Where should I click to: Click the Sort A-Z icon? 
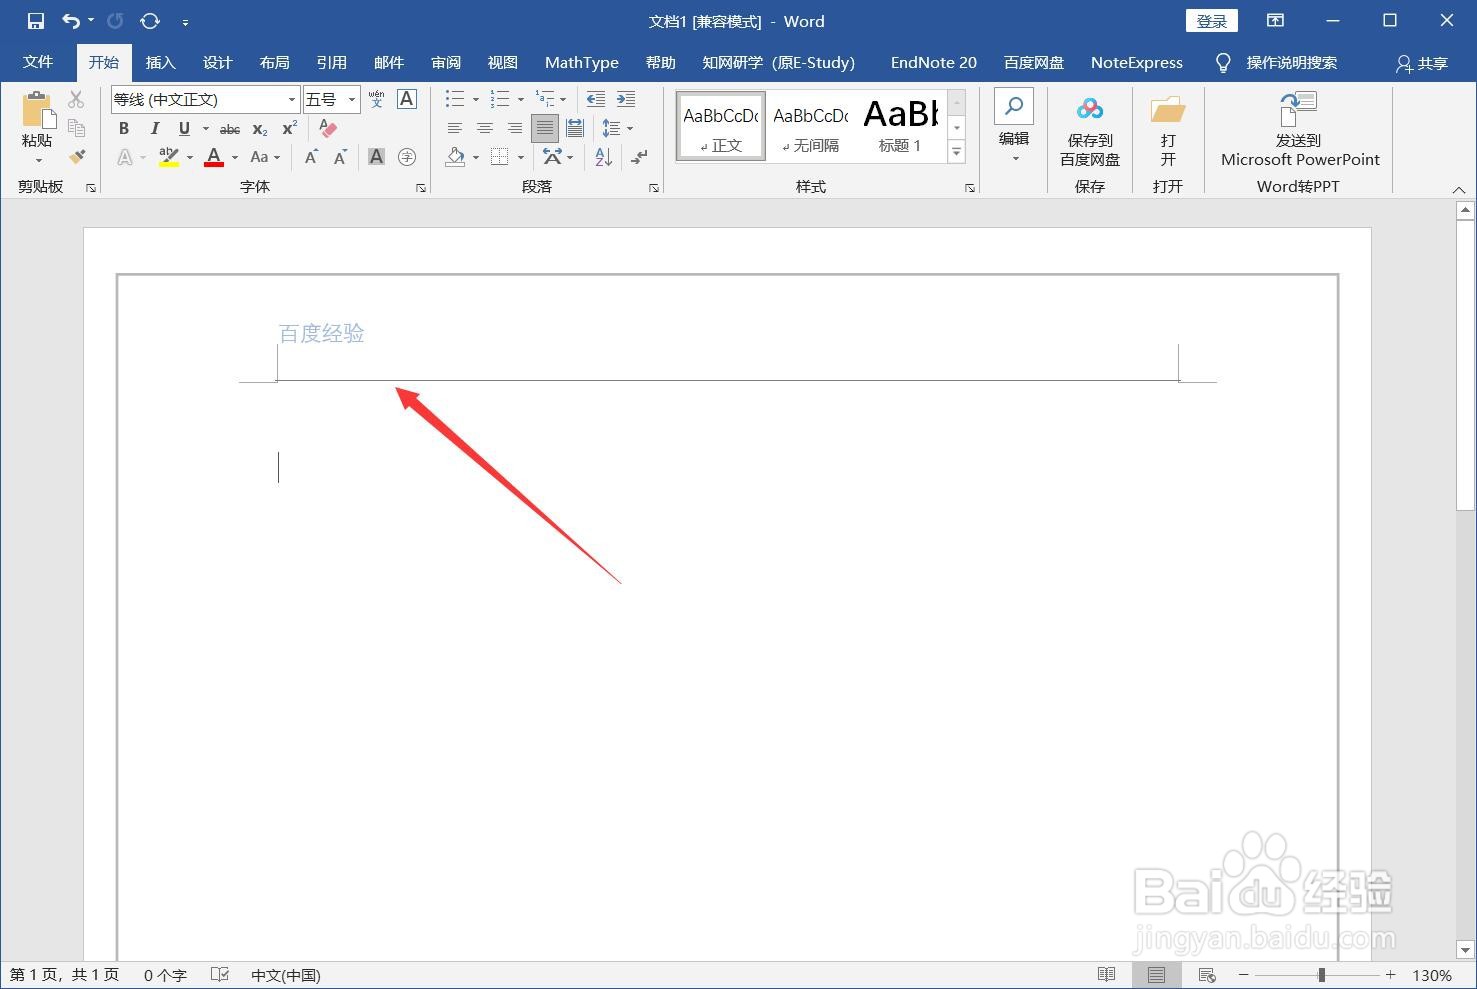603,157
